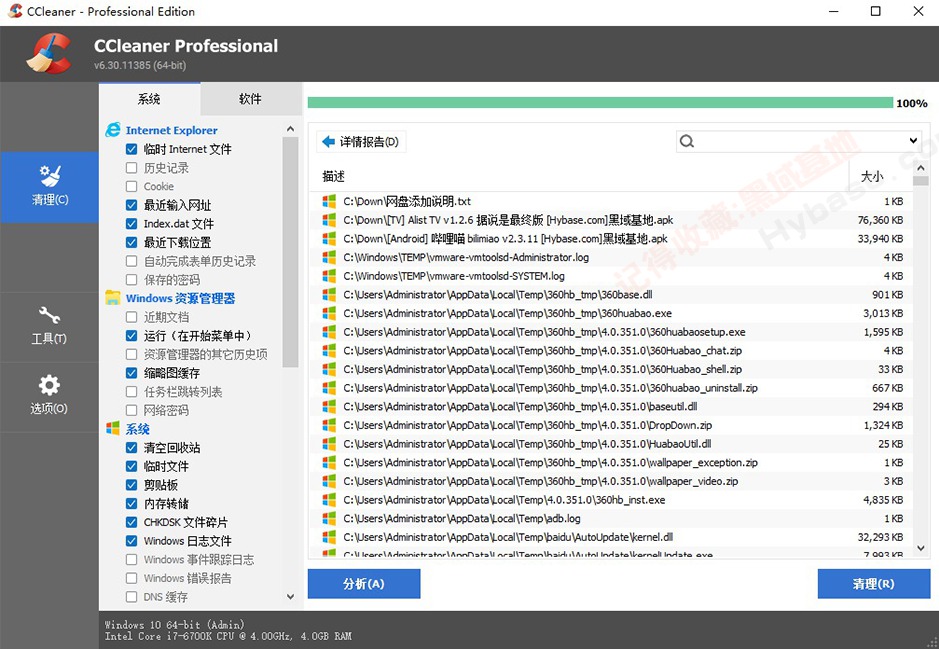This screenshot has width=939, height=649.
Task: Click the search magnifier icon
Action: [687, 141]
